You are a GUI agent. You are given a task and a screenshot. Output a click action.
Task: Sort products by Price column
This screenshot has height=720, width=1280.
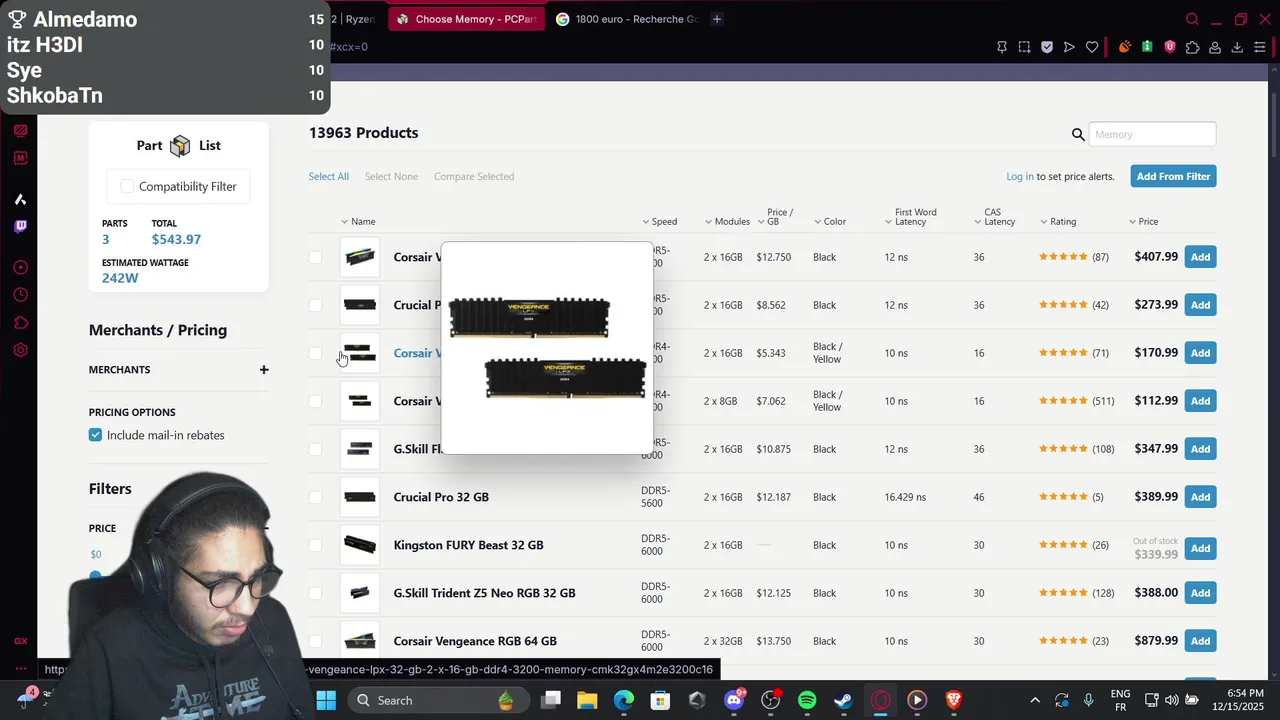click(1143, 221)
